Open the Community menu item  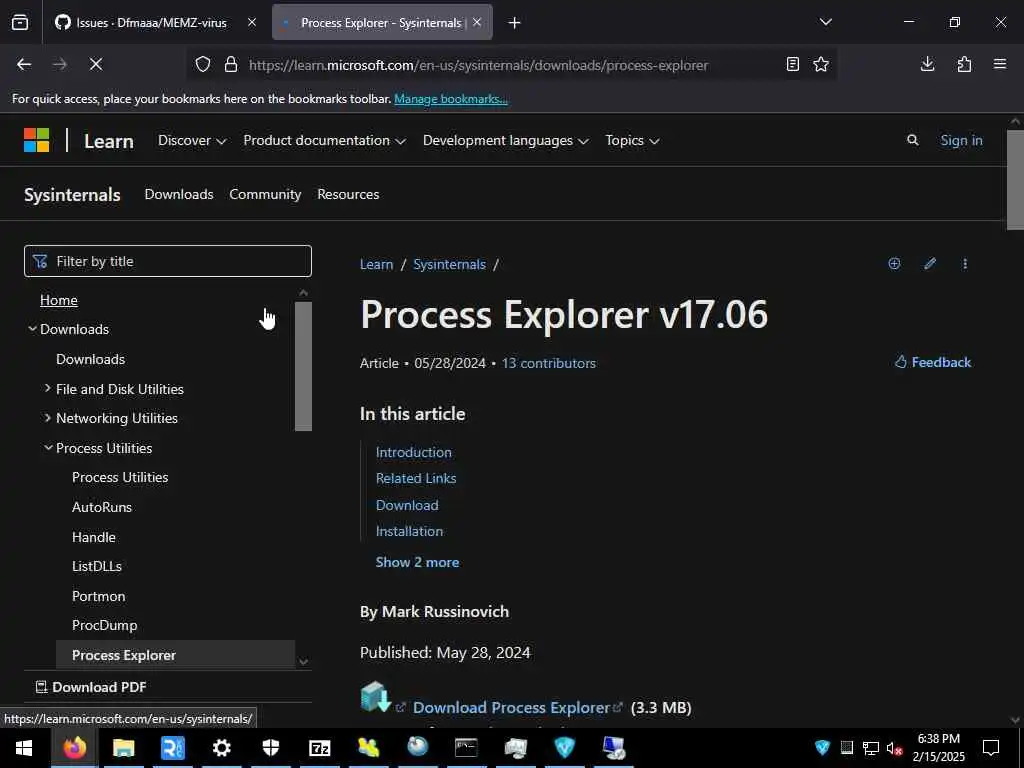[x=265, y=195]
